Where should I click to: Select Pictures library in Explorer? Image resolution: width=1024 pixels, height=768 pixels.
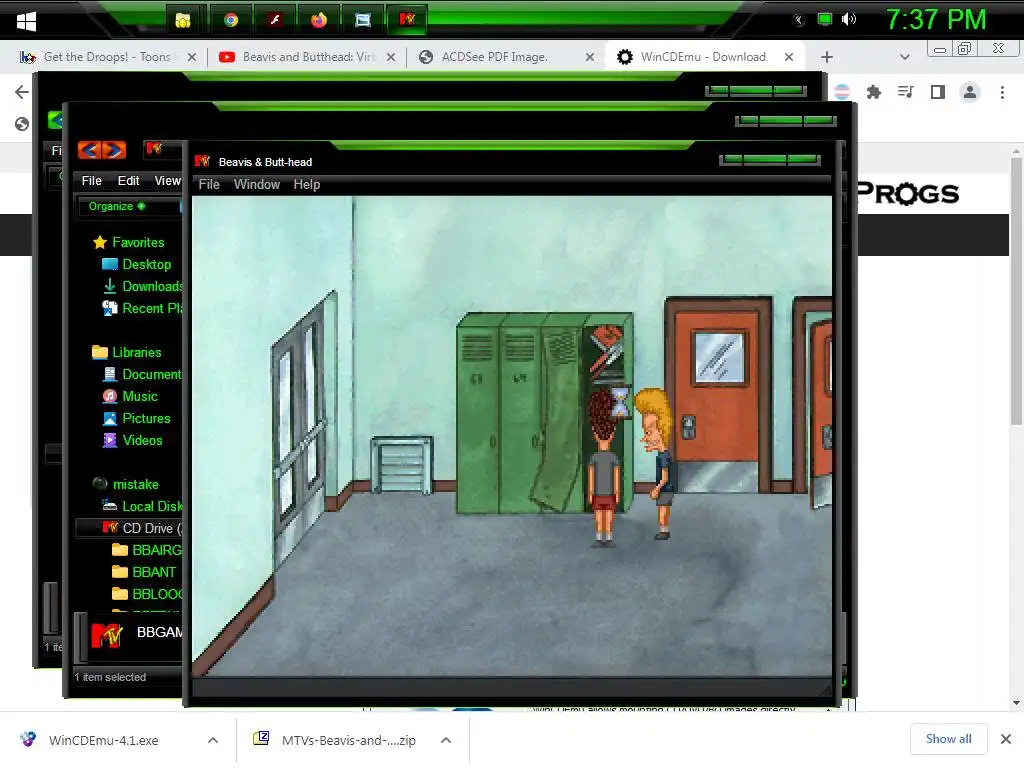tap(137, 418)
